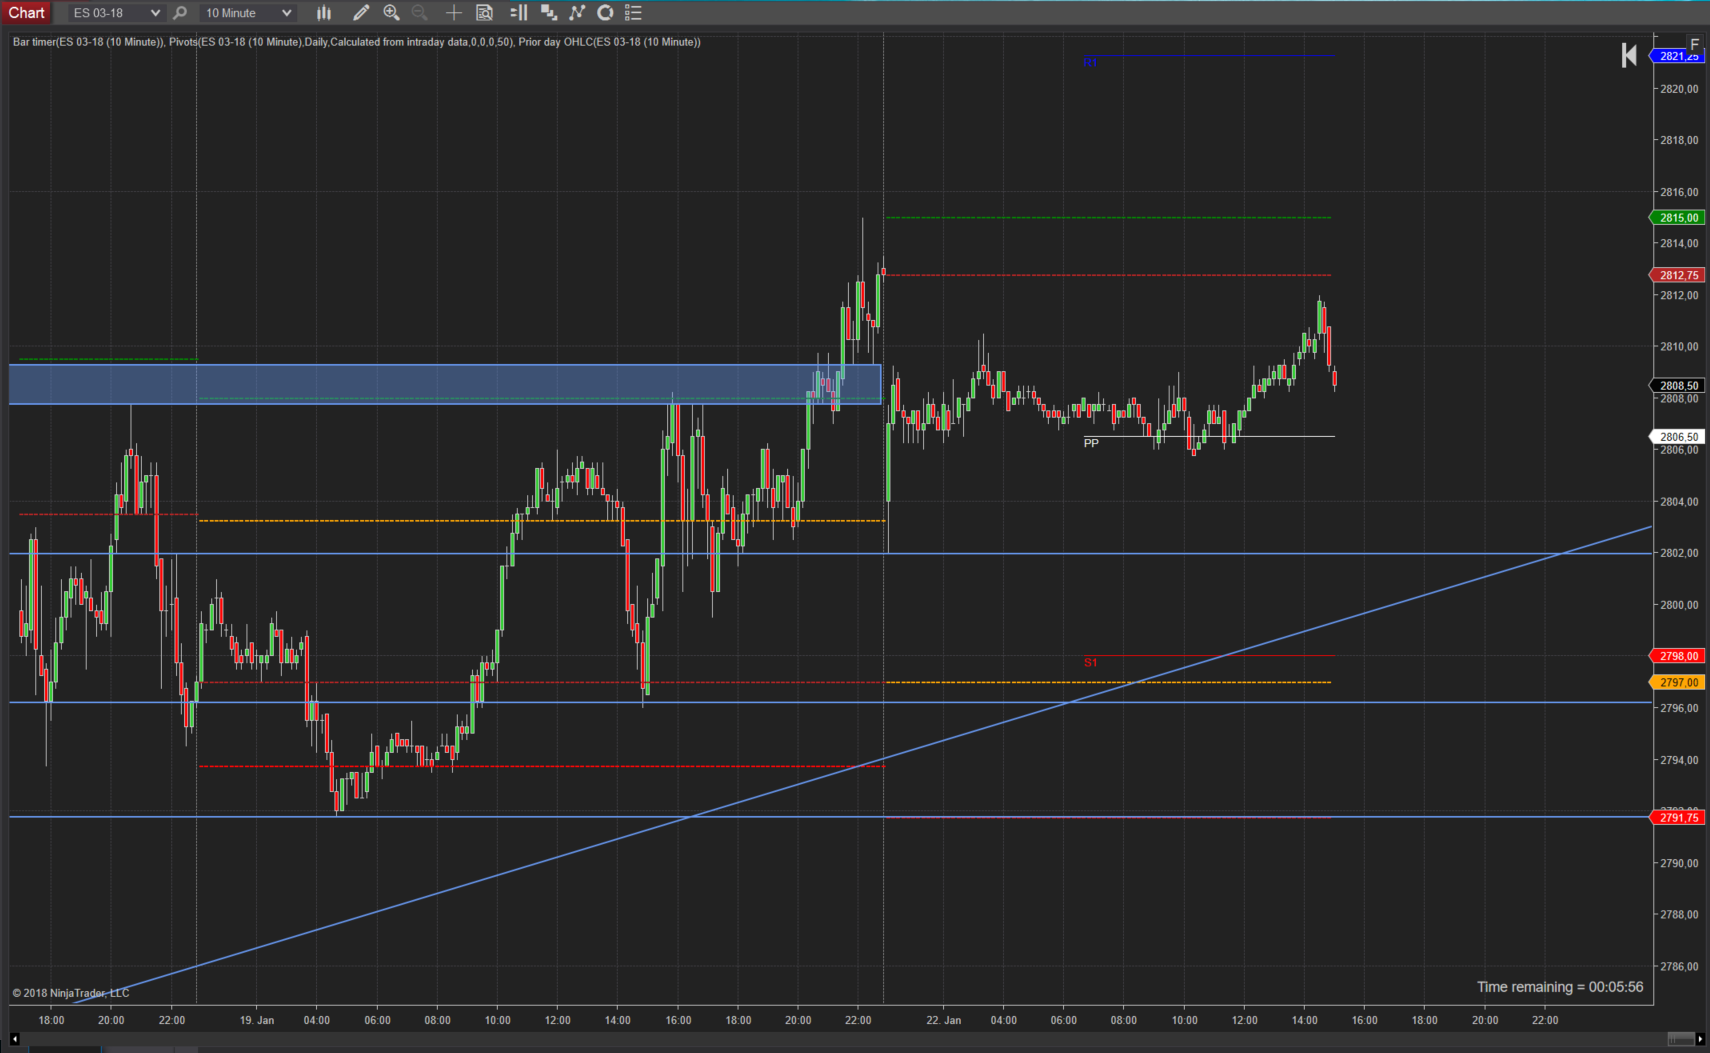Click the indicator label text at chart top

356,42
